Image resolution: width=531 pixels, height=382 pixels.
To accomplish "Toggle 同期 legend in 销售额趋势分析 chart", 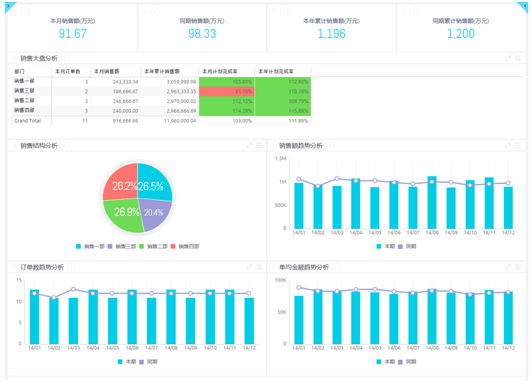I will coord(407,246).
